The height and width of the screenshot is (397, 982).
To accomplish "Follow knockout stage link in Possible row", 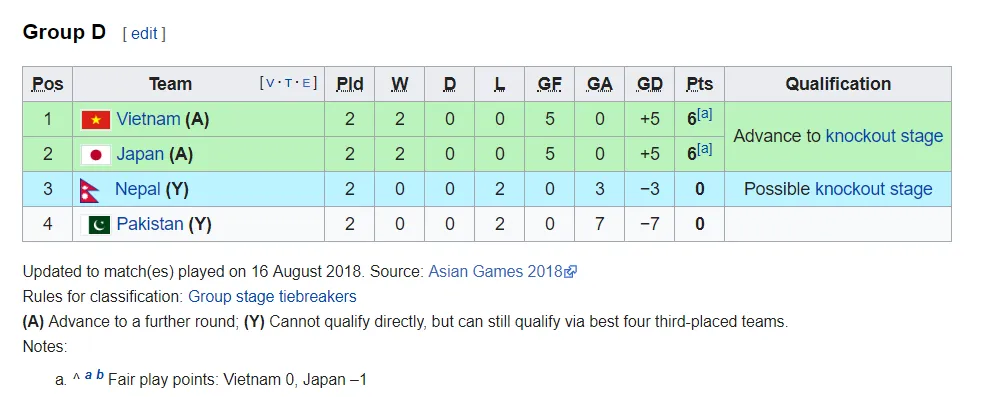I will pos(874,189).
